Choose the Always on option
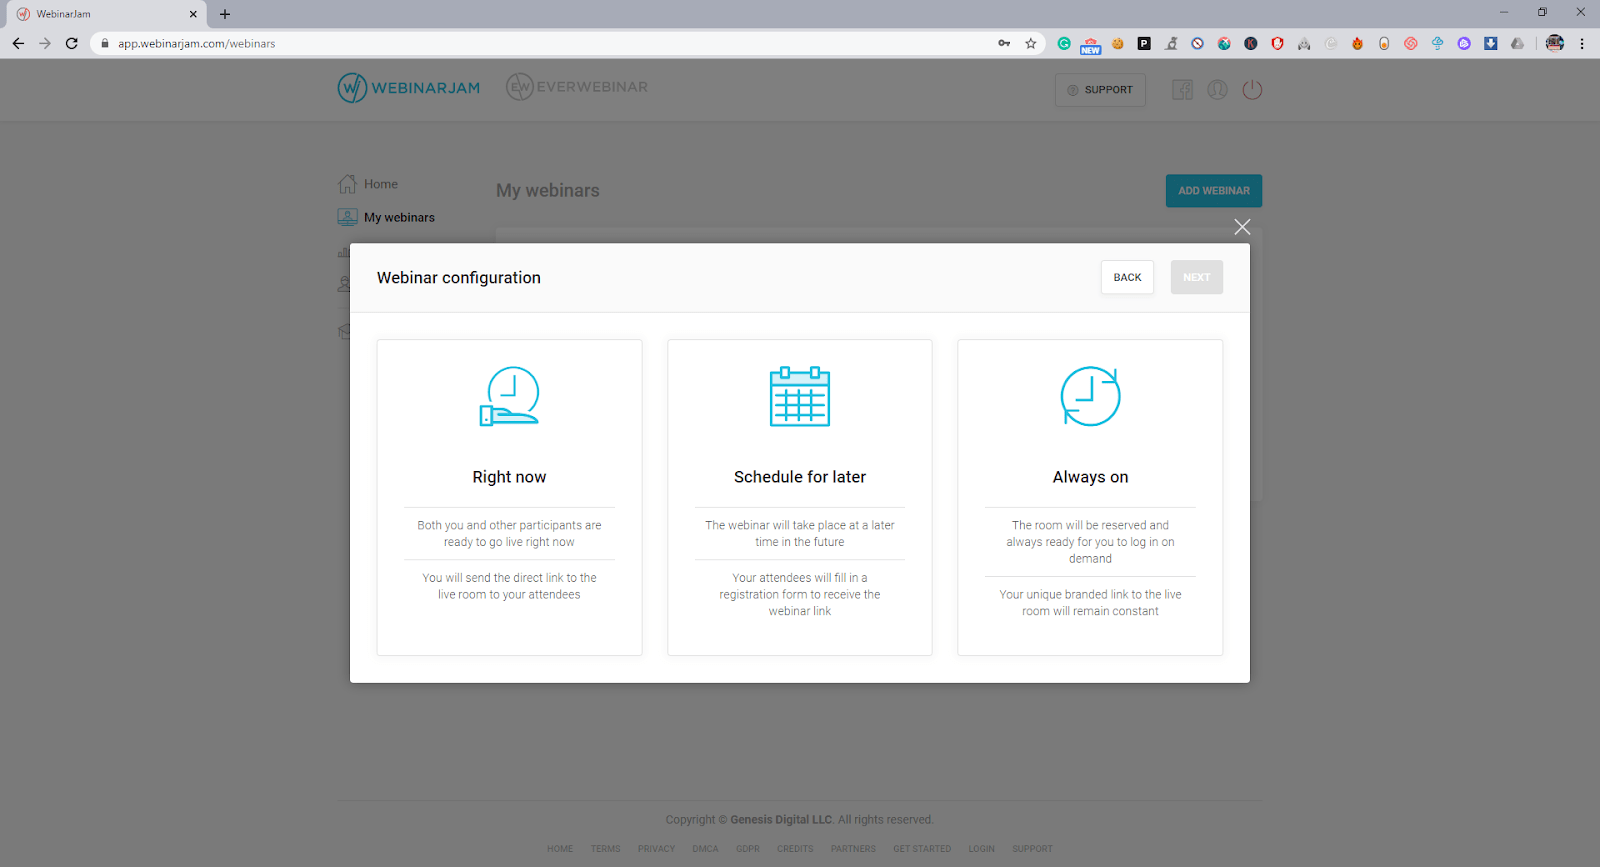The image size is (1600, 867). point(1090,498)
